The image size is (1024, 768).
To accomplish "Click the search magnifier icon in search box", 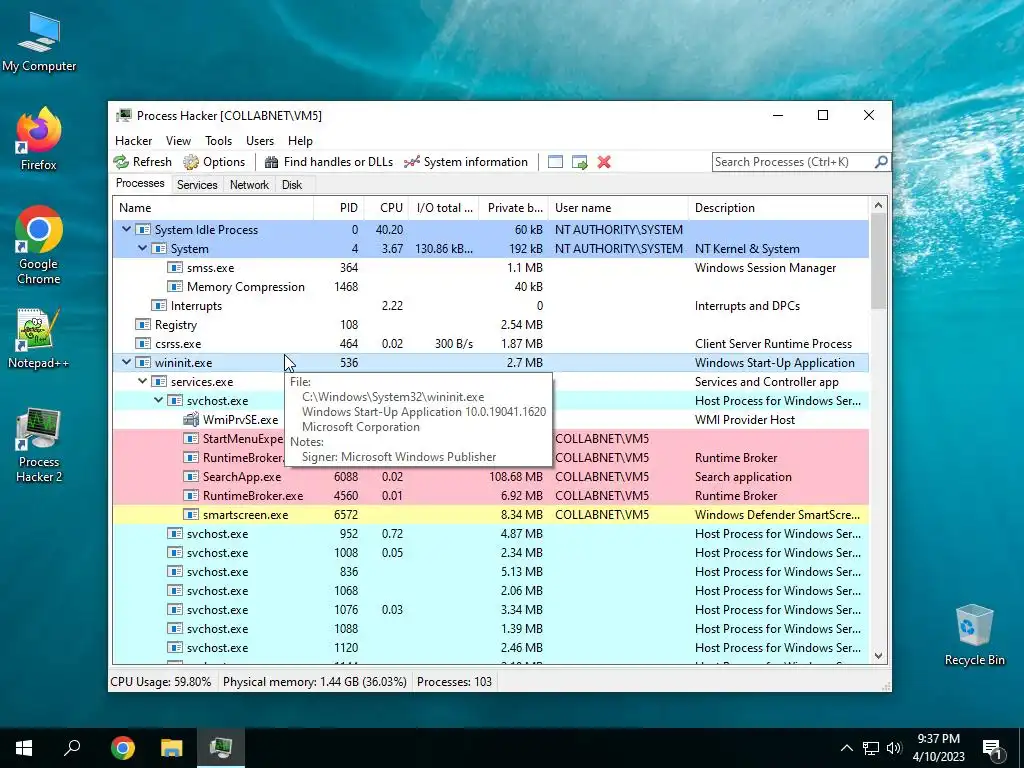I will [880, 161].
